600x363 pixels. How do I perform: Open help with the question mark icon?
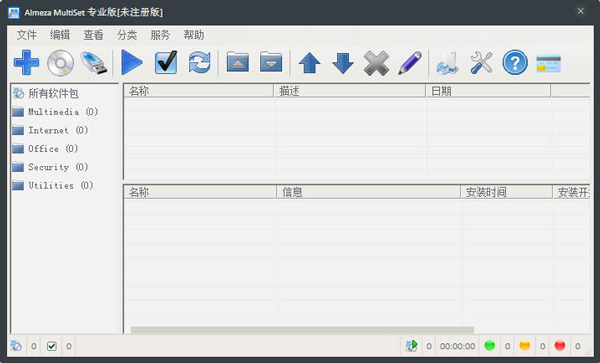click(515, 62)
